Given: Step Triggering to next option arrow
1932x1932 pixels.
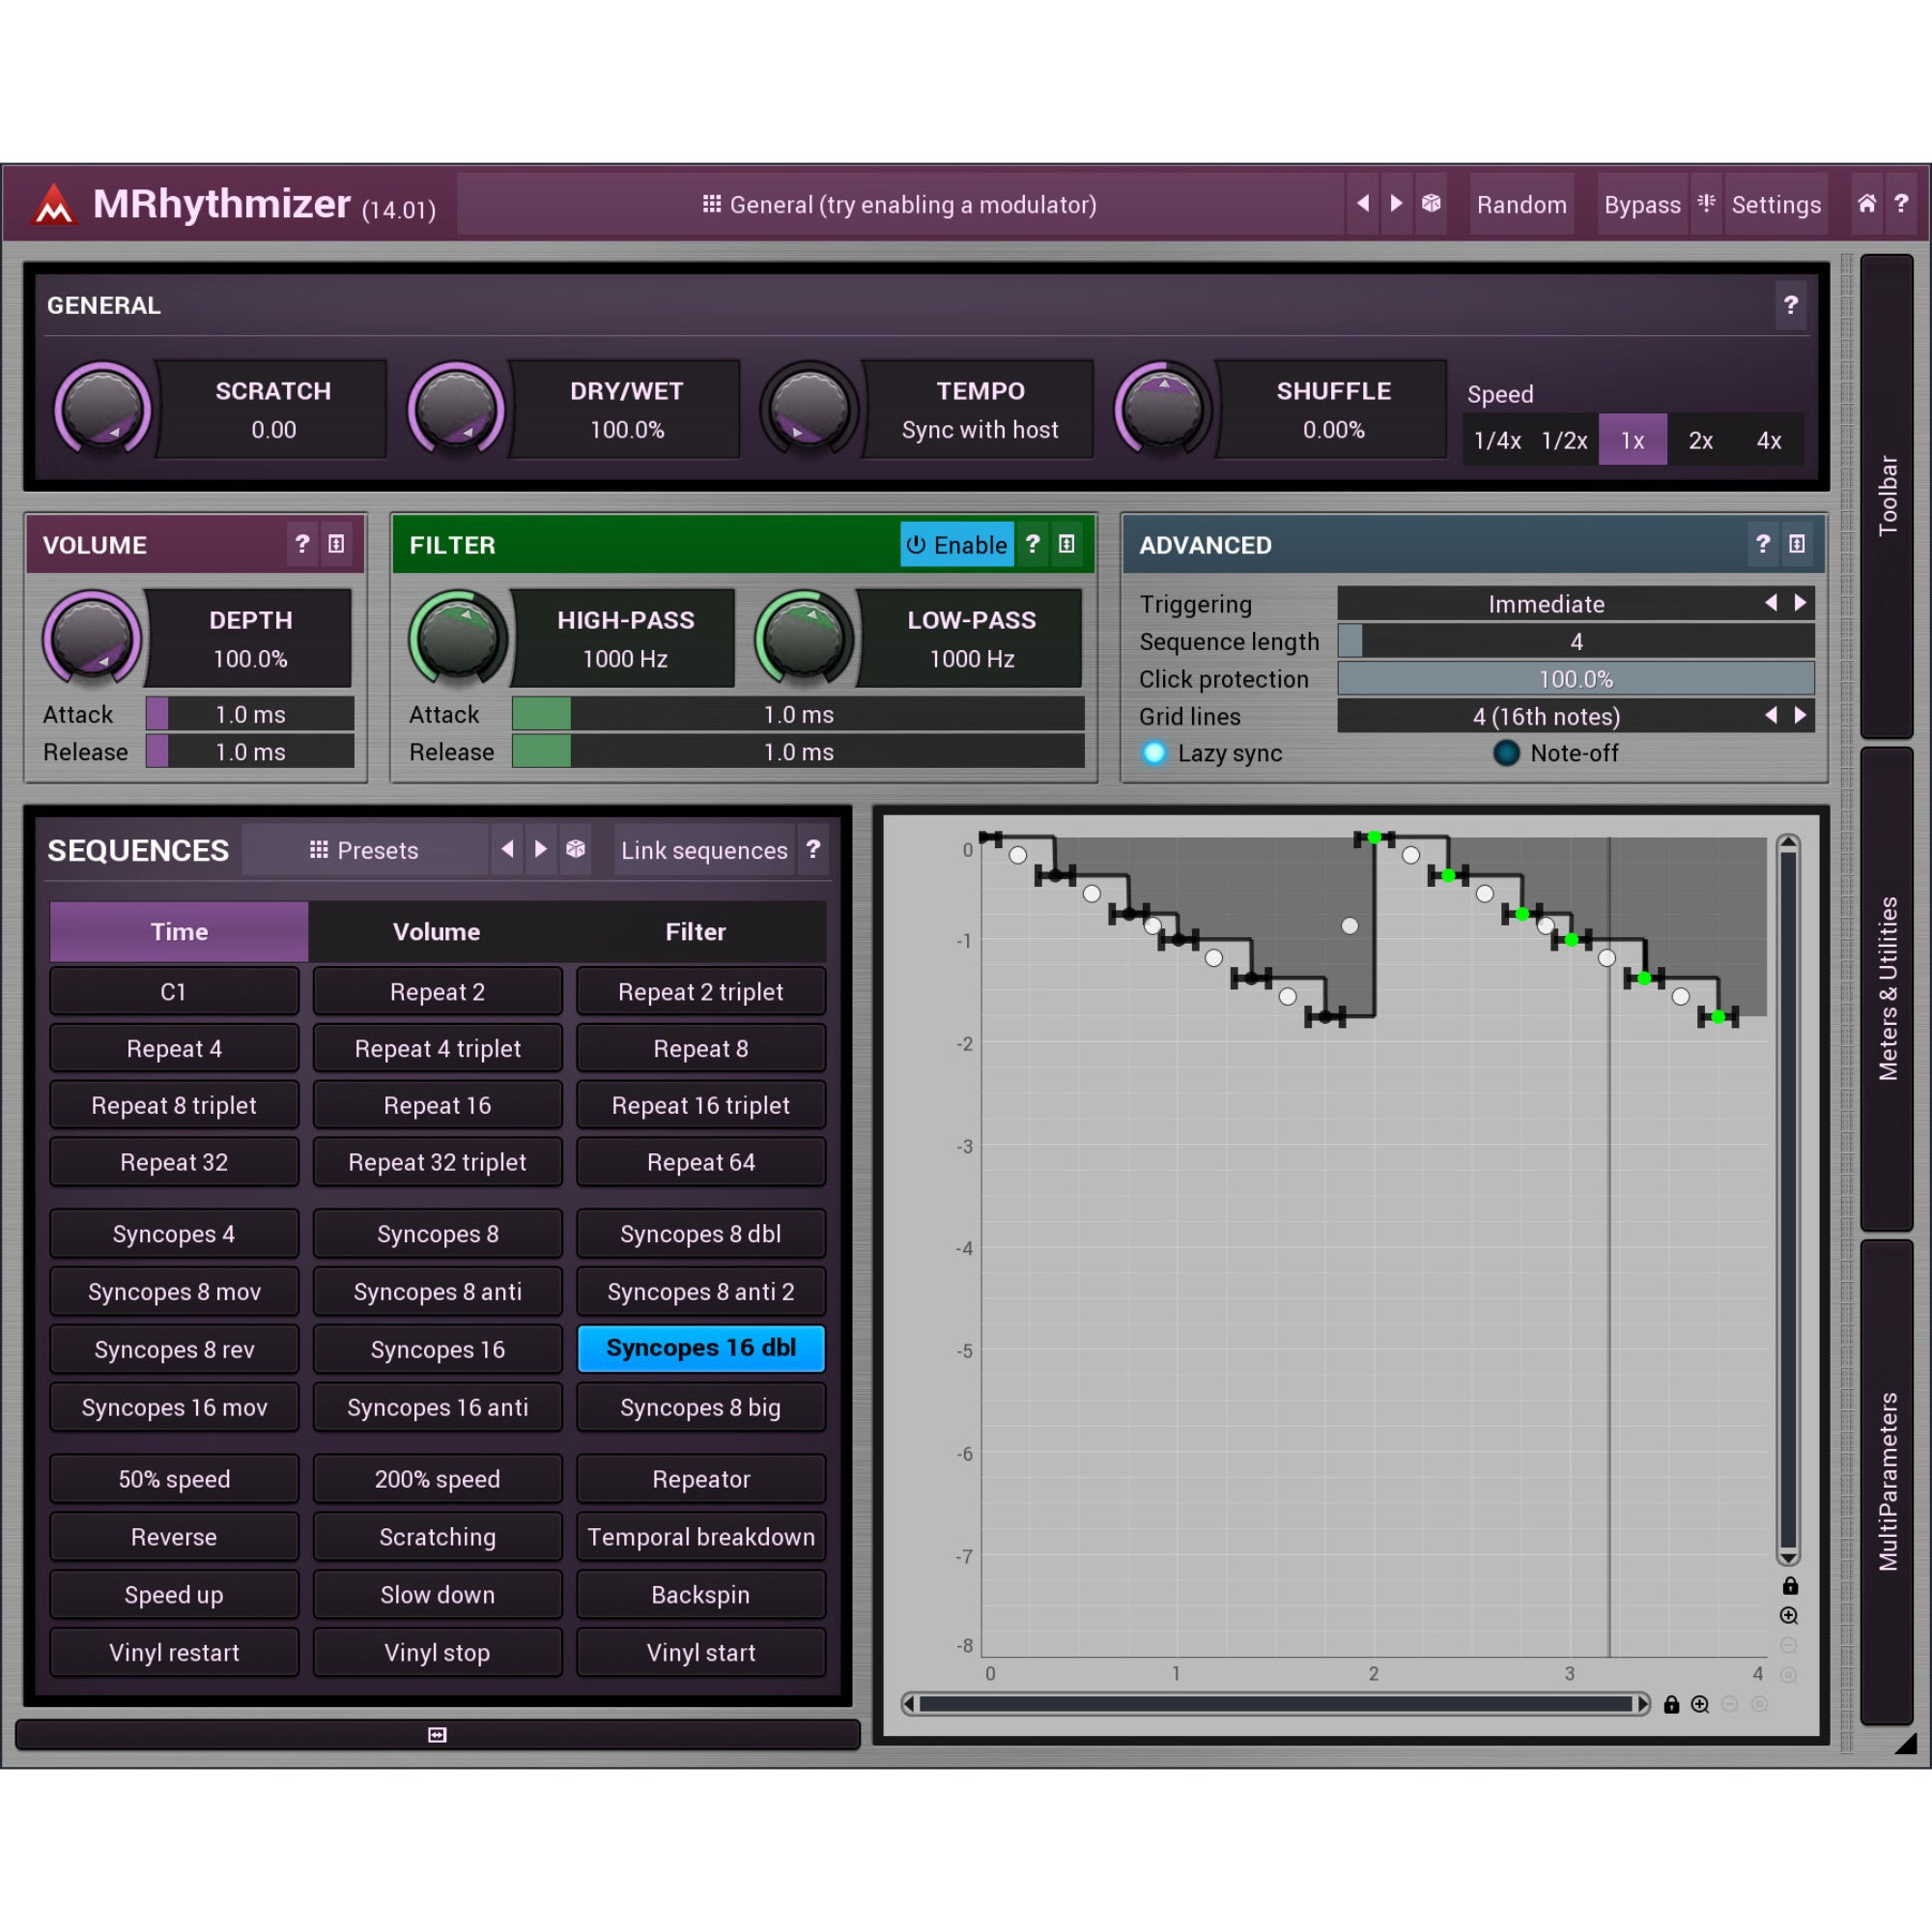Looking at the screenshot, I should click(1800, 603).
